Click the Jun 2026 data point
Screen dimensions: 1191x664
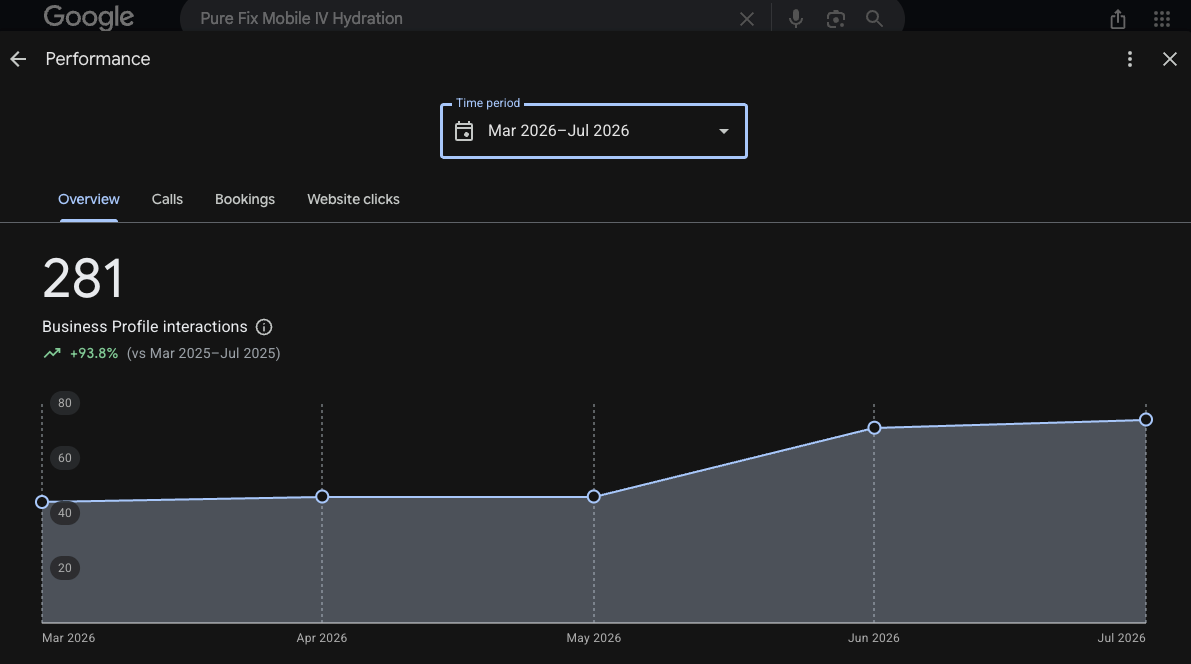(874, 428)
